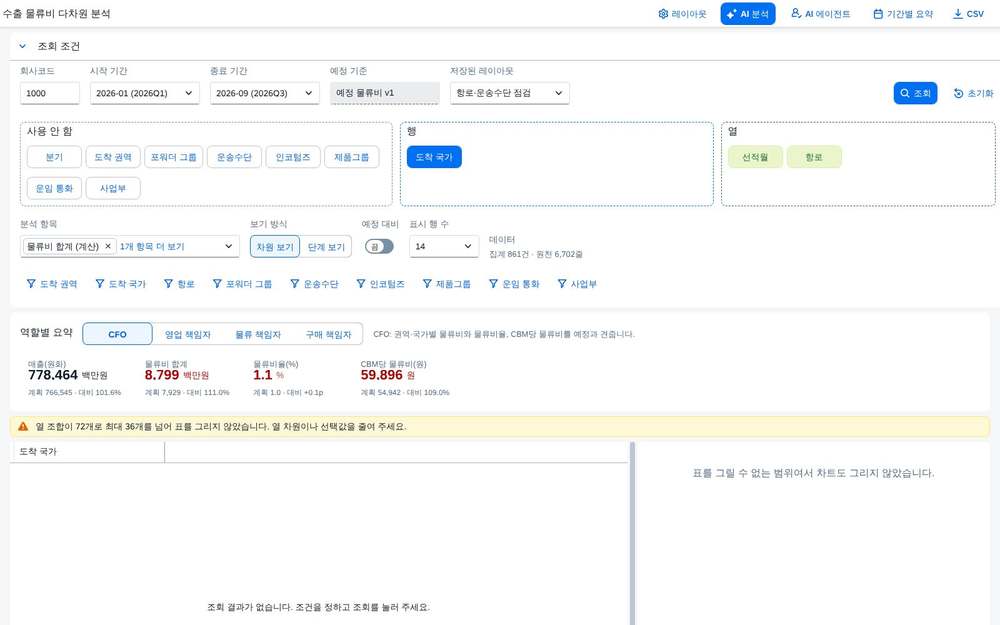The image size is (1000, 625).
Task: Select the CFO role tab
Action: point(117,334)
